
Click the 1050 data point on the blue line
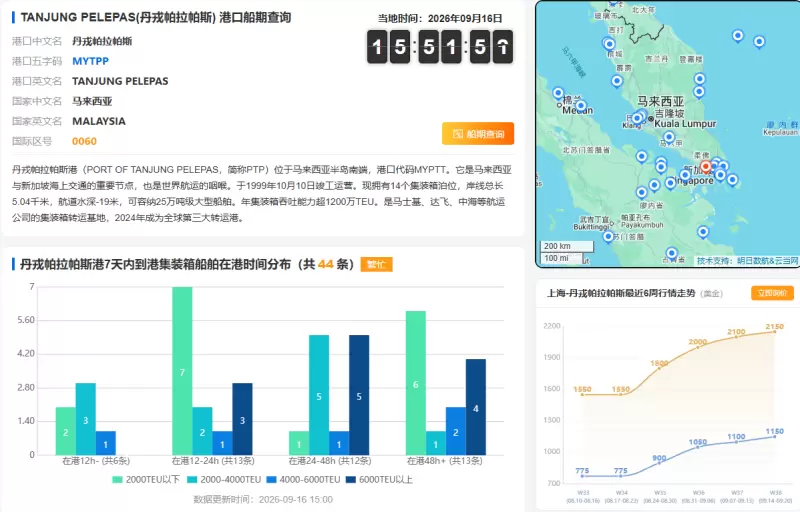point(698,447)
